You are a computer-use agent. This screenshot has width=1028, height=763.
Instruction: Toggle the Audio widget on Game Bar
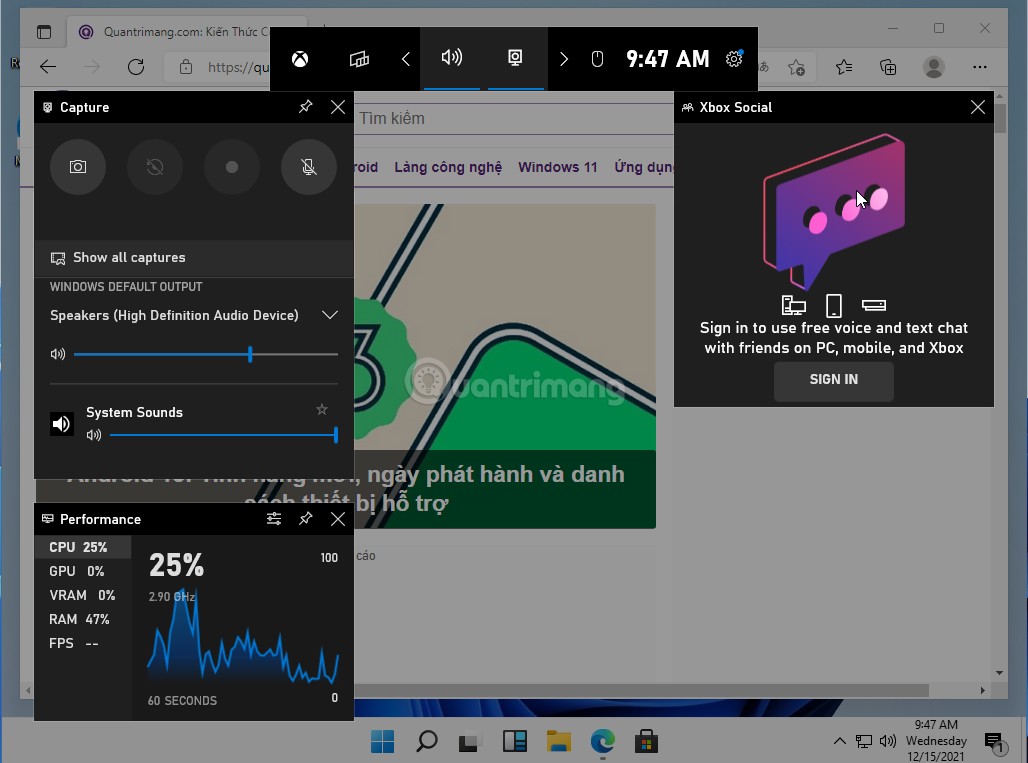click(x=452, y=58)
